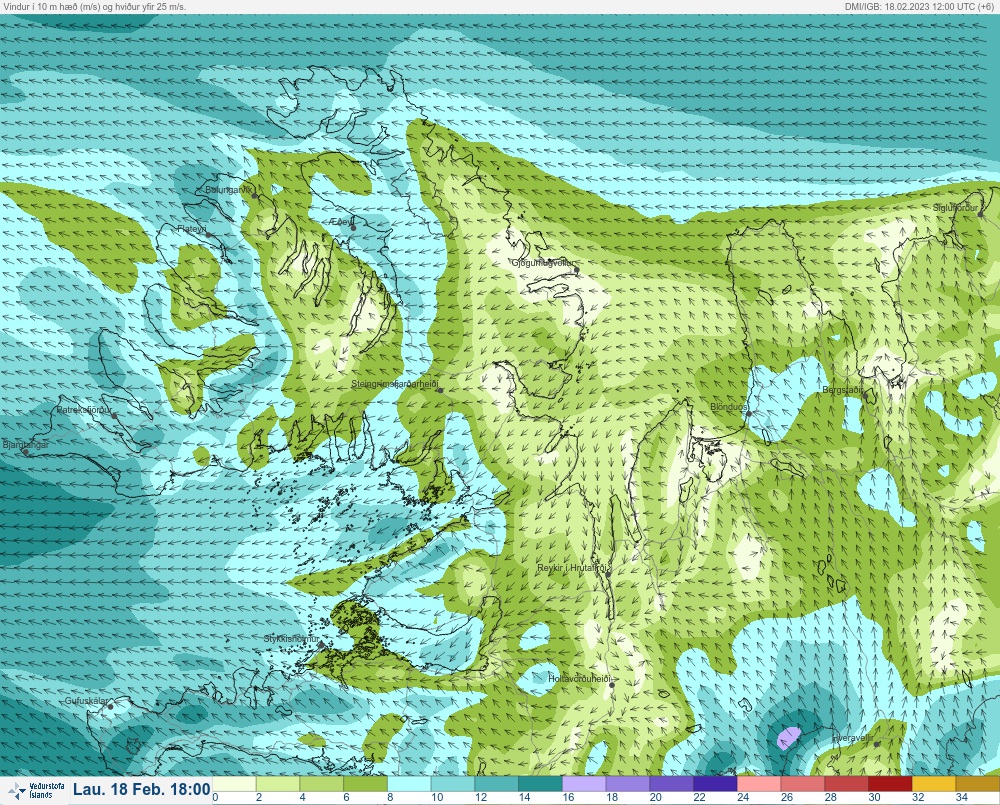Select the pink 24–26 m/s legend swatch
This screenshot has width=1000, height=805.
[759, 783]
